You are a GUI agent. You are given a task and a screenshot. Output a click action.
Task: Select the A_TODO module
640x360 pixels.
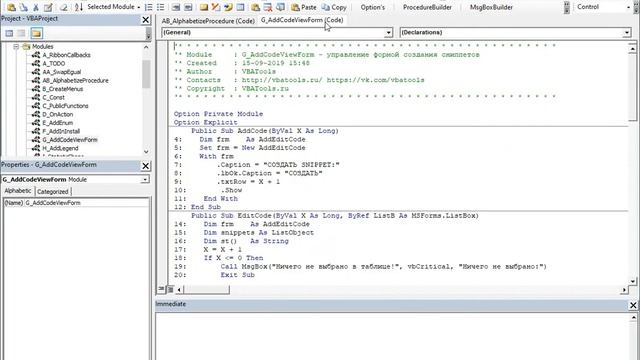(53, 63)
